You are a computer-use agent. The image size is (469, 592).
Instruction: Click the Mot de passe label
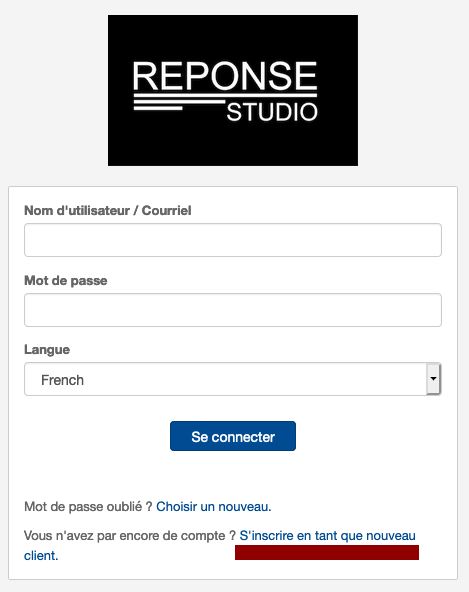66,281
